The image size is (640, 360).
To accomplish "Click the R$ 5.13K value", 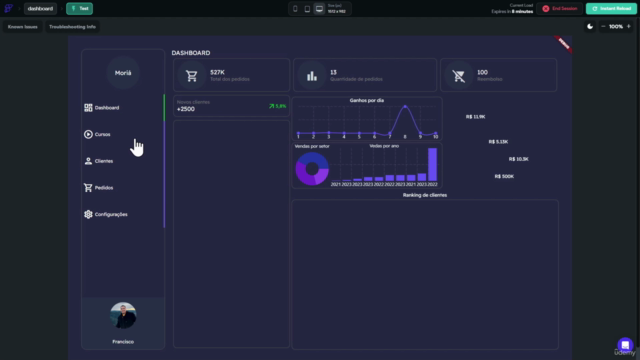I will 498,142.
